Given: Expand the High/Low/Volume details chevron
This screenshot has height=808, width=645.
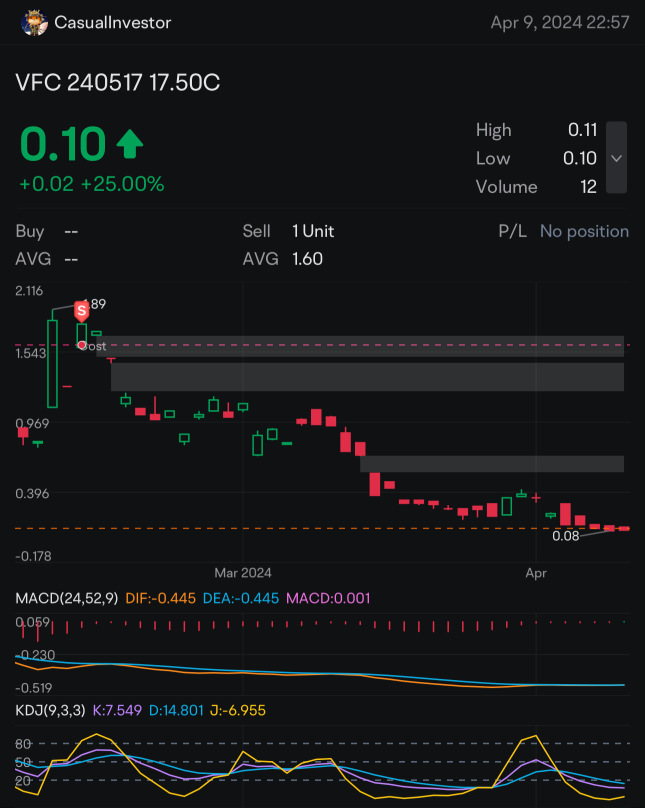Looking at the screenshot, I should point(616,158).
